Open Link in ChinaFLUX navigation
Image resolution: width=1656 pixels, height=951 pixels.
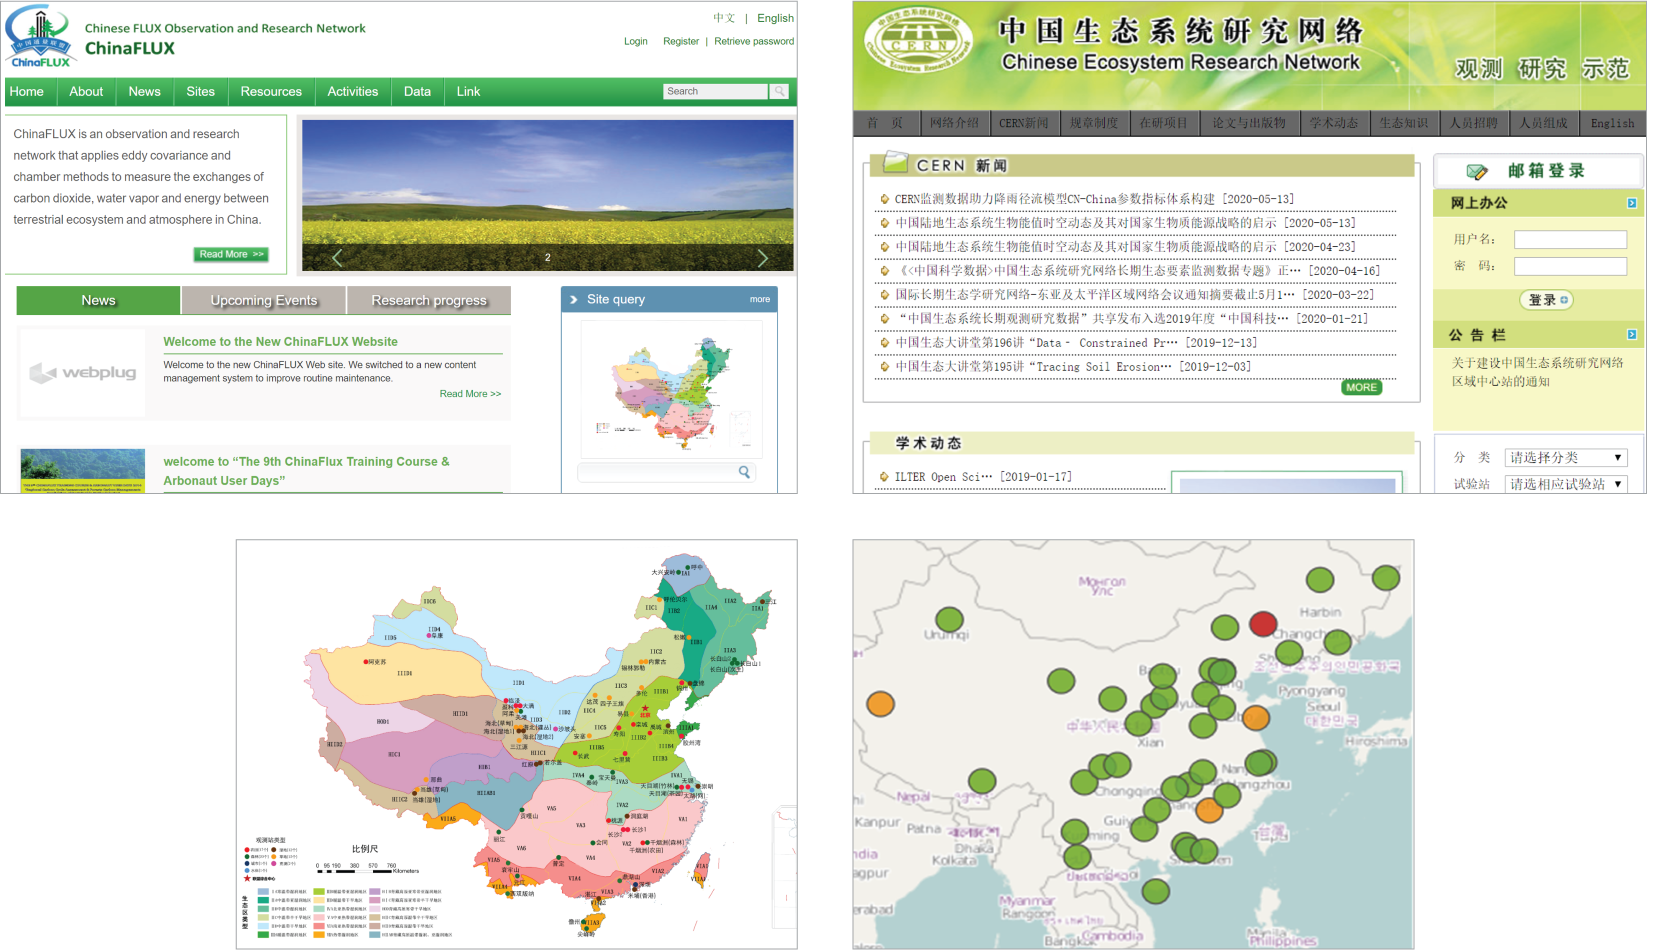point(468,91)
